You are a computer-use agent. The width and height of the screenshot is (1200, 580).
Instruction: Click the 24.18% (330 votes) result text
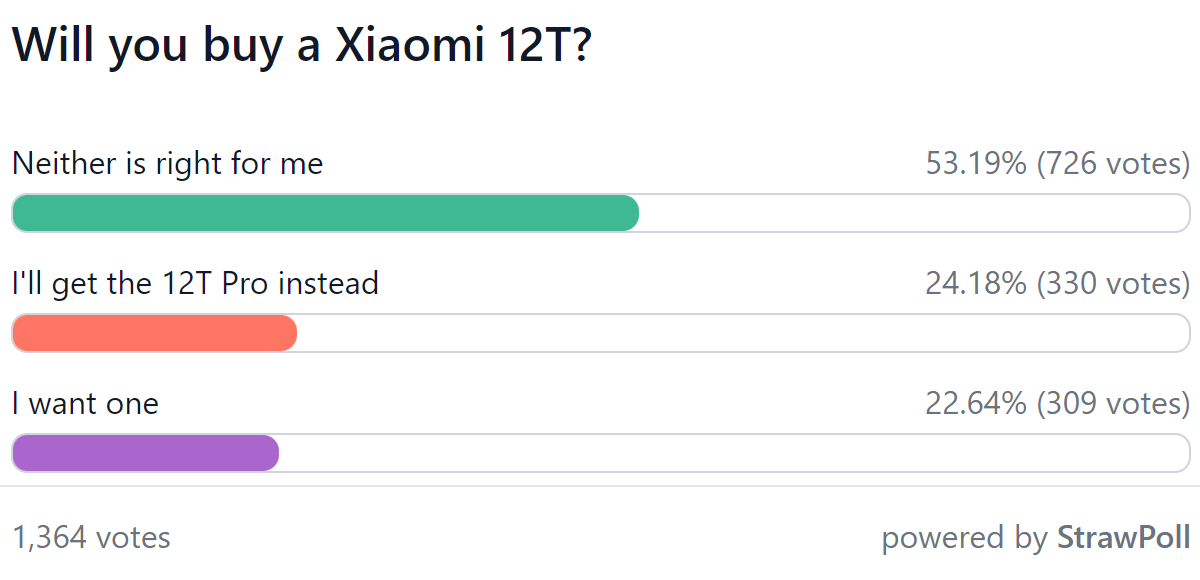click(1058, 283)
